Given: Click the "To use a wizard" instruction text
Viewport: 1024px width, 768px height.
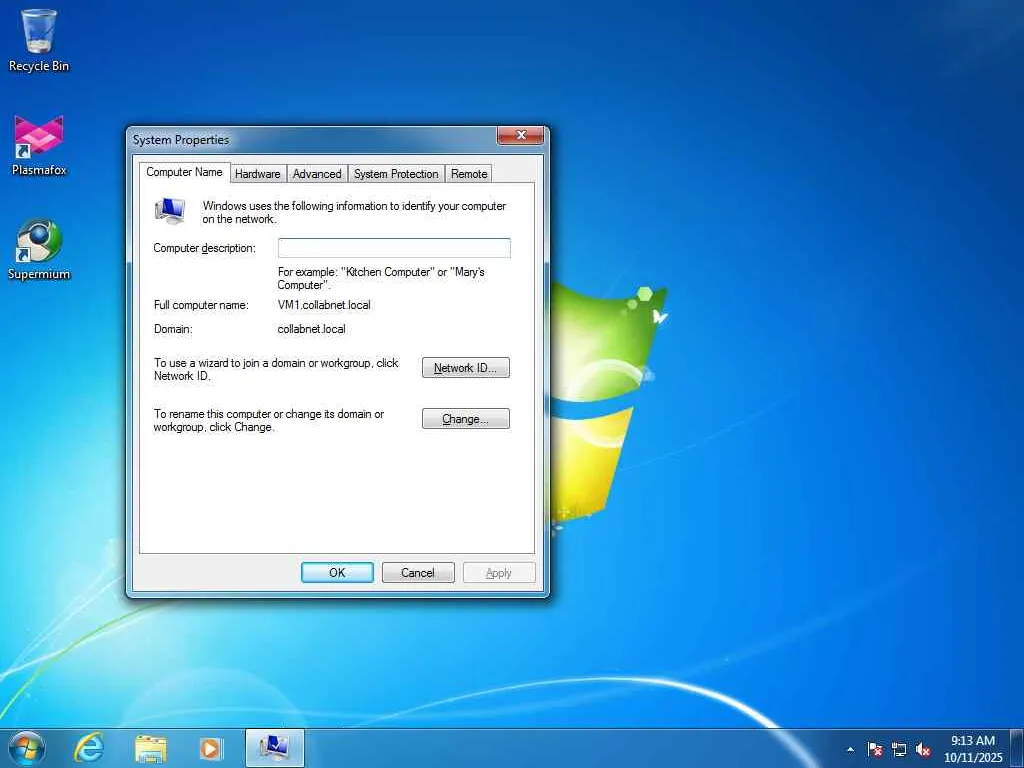Looking at the screenshot, I should coord(276,369).
